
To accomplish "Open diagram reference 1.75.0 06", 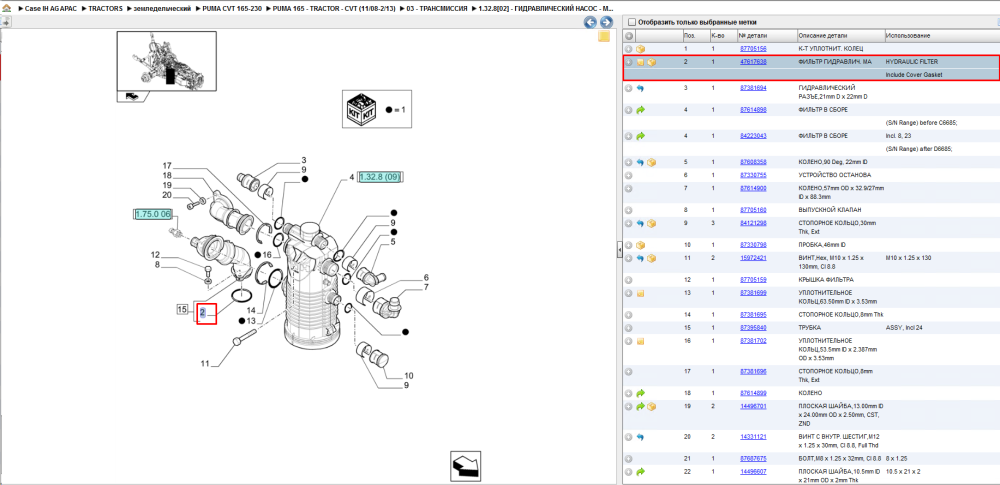I will click(x=153, y=214).
